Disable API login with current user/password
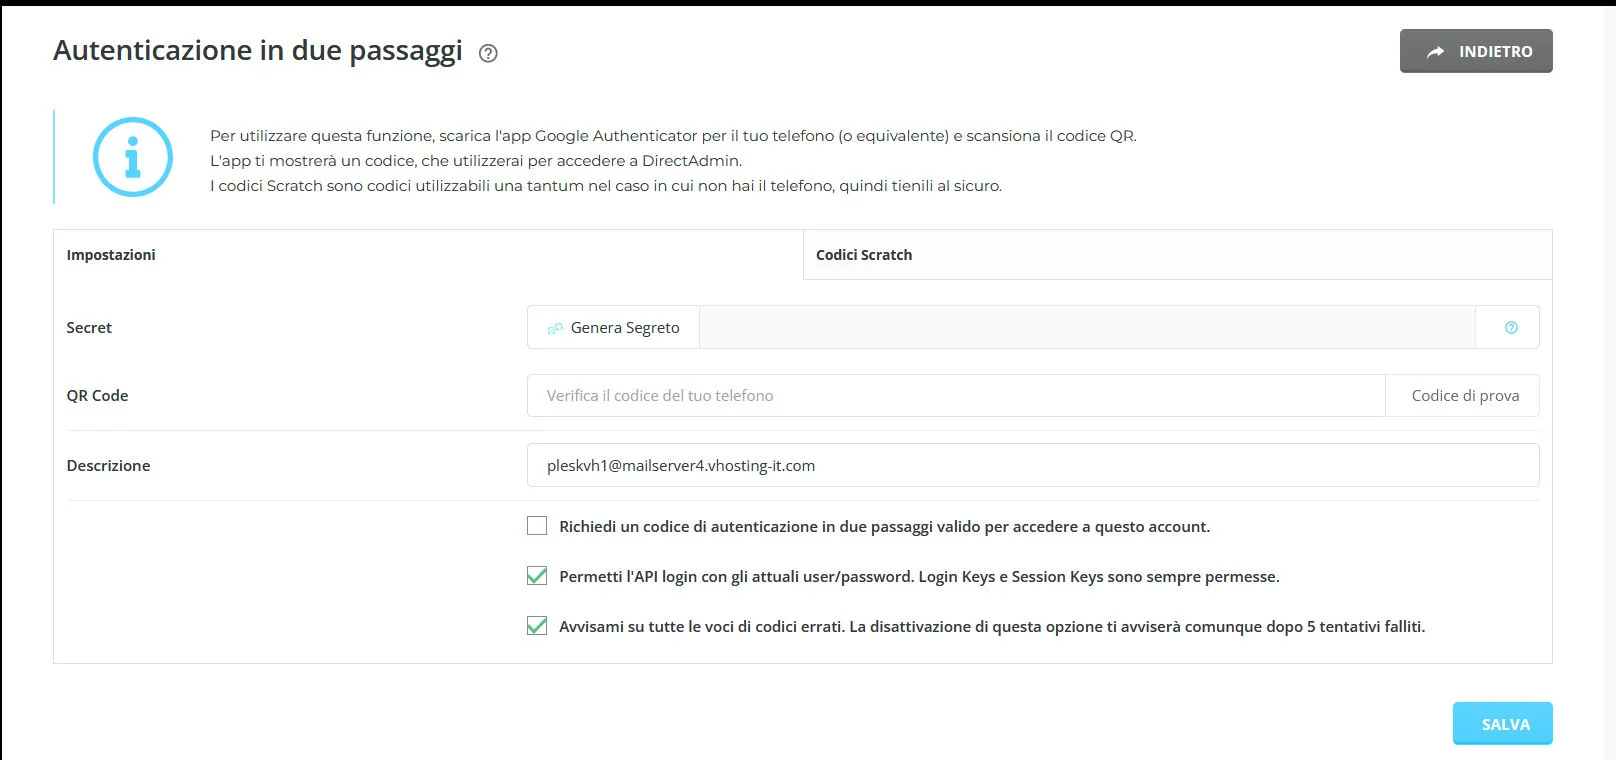1616x760 pixels. [537, 576]
